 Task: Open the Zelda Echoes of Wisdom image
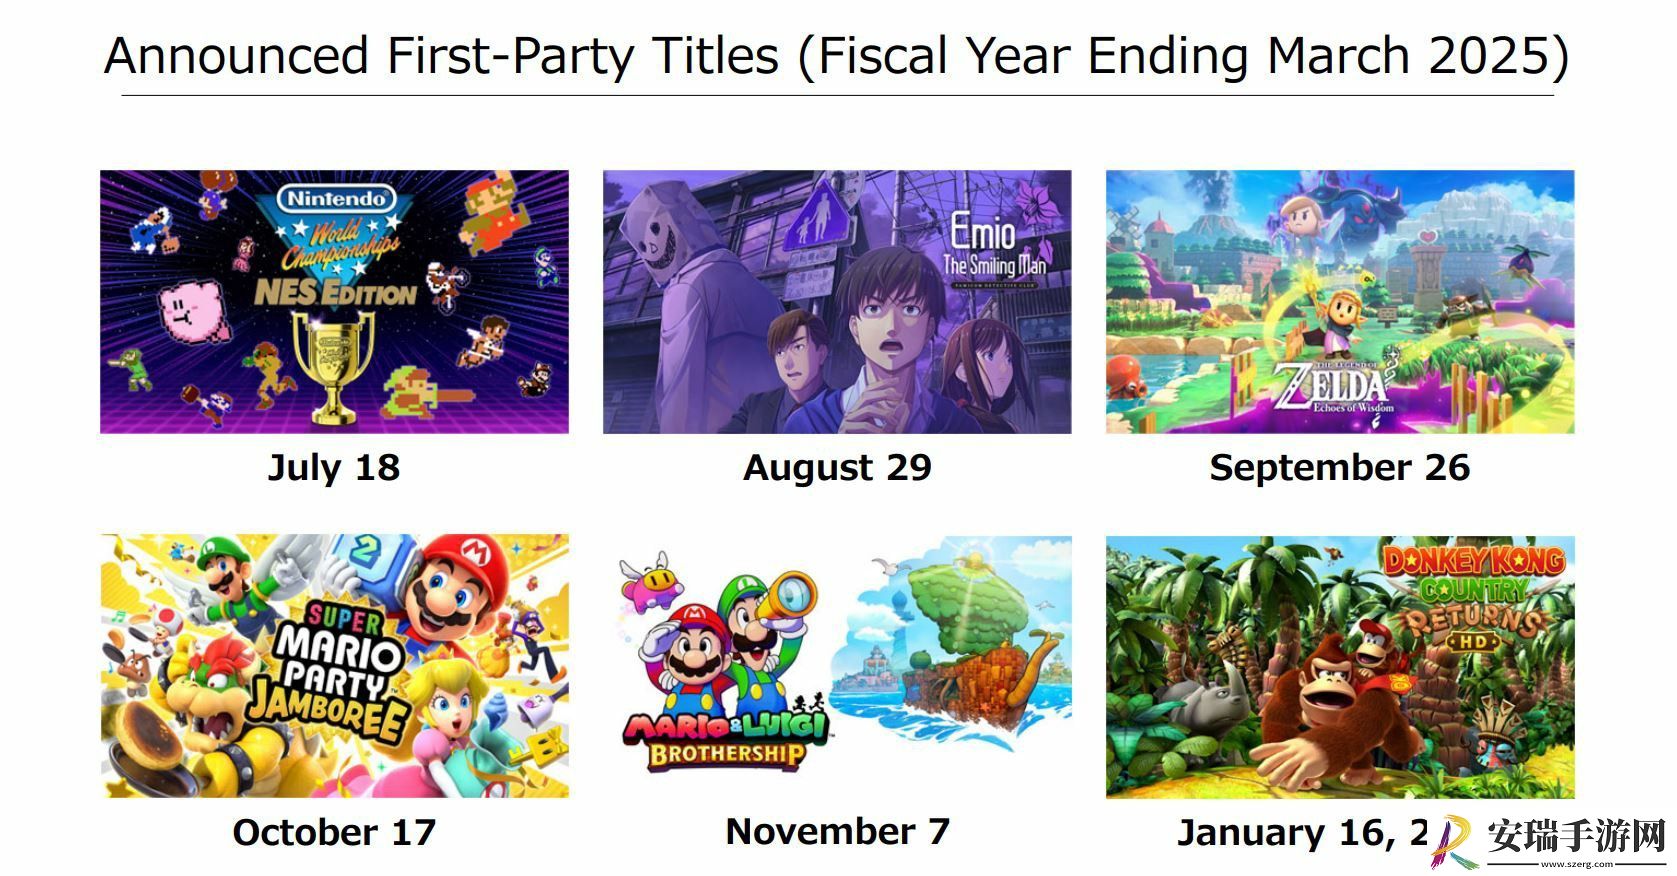click(1340, 302)
